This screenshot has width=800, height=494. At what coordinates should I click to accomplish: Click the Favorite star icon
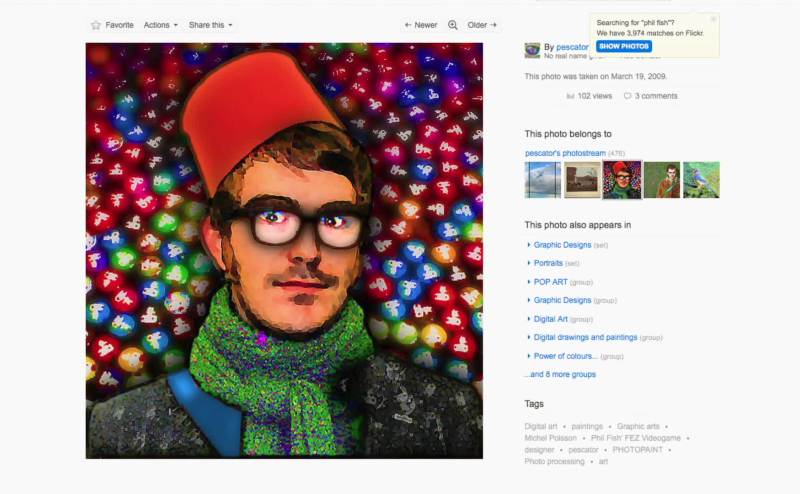96,25
